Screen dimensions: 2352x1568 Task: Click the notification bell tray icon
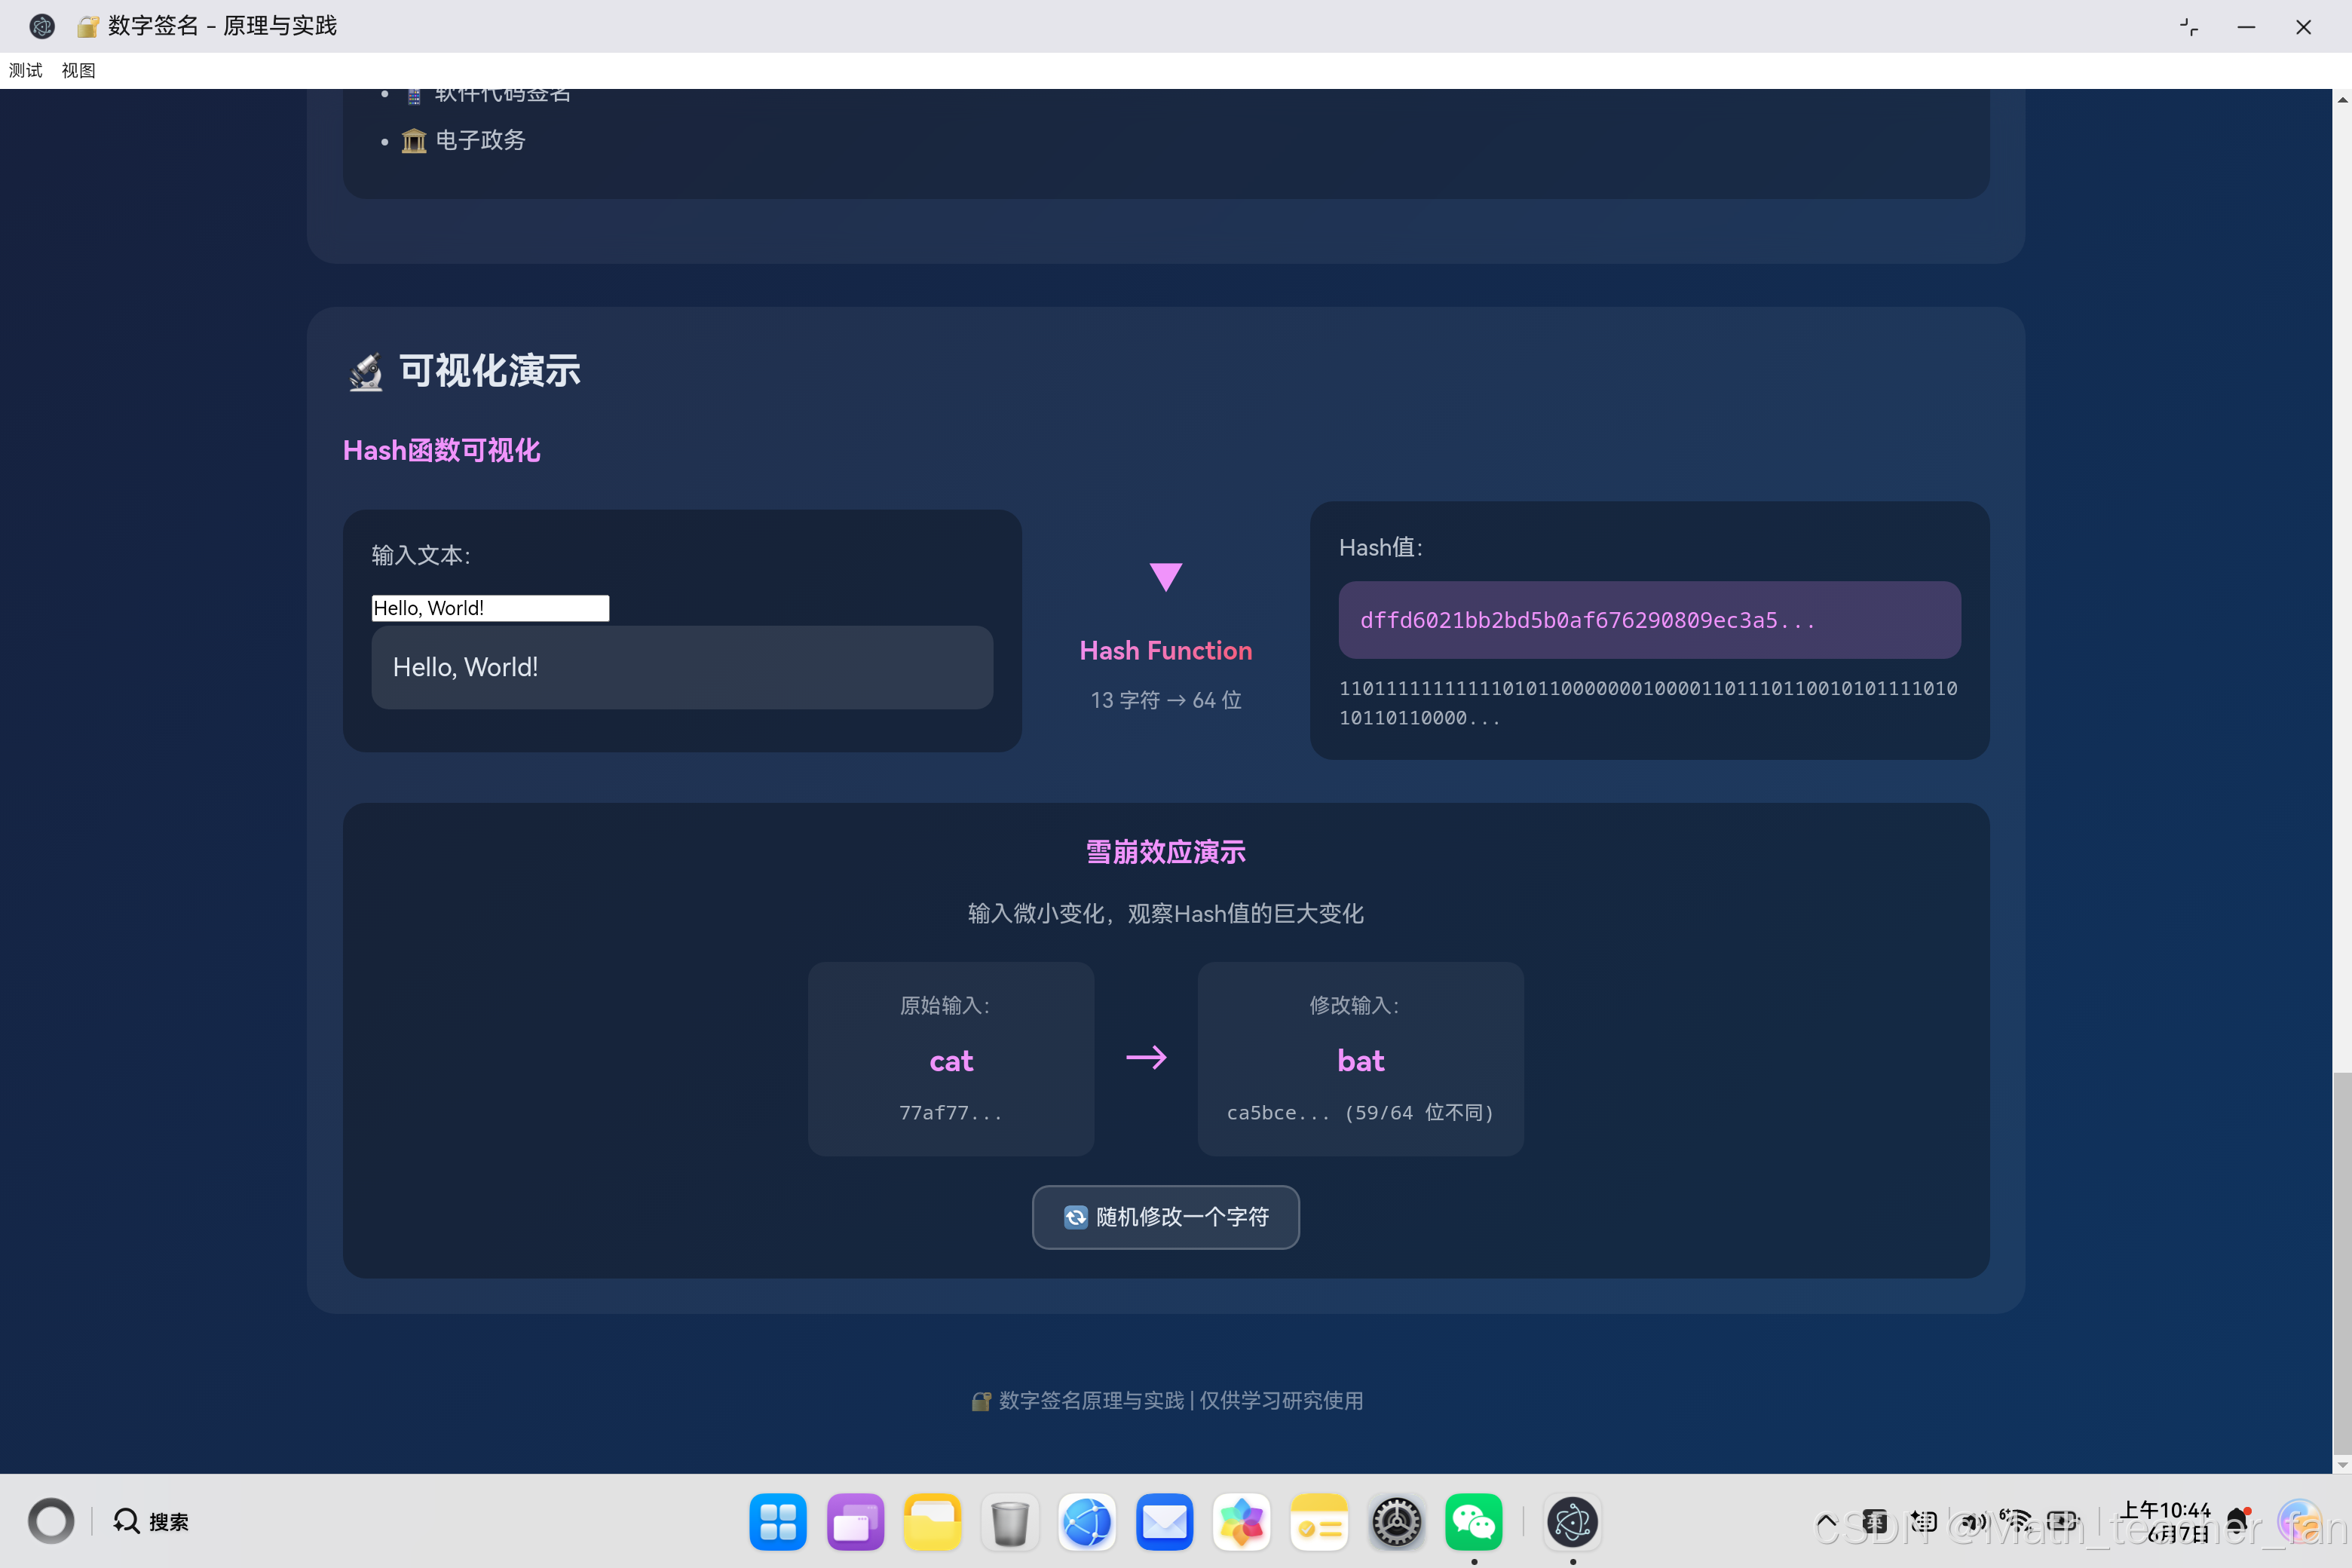pos(2239,1521)
